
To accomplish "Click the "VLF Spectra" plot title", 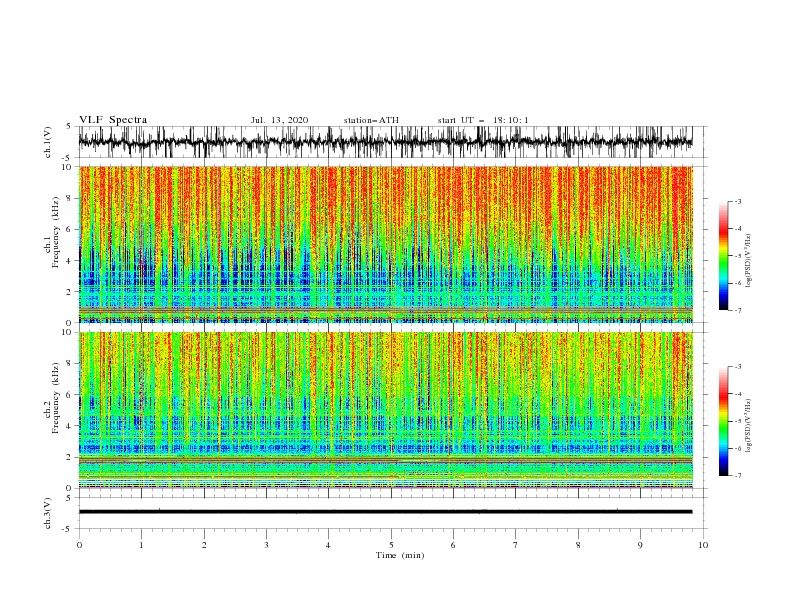I will [x=113, y=120].
